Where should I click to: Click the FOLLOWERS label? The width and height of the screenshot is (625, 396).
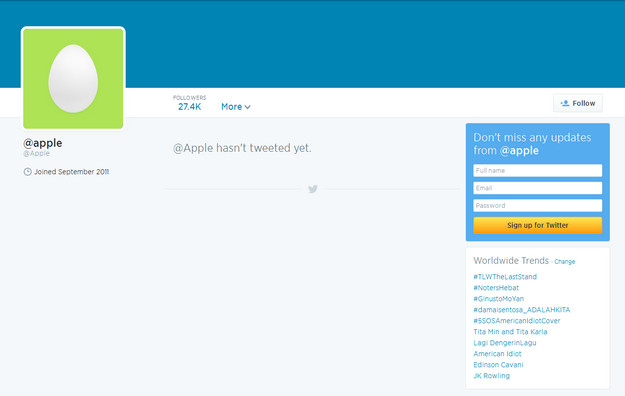[190, 98]
